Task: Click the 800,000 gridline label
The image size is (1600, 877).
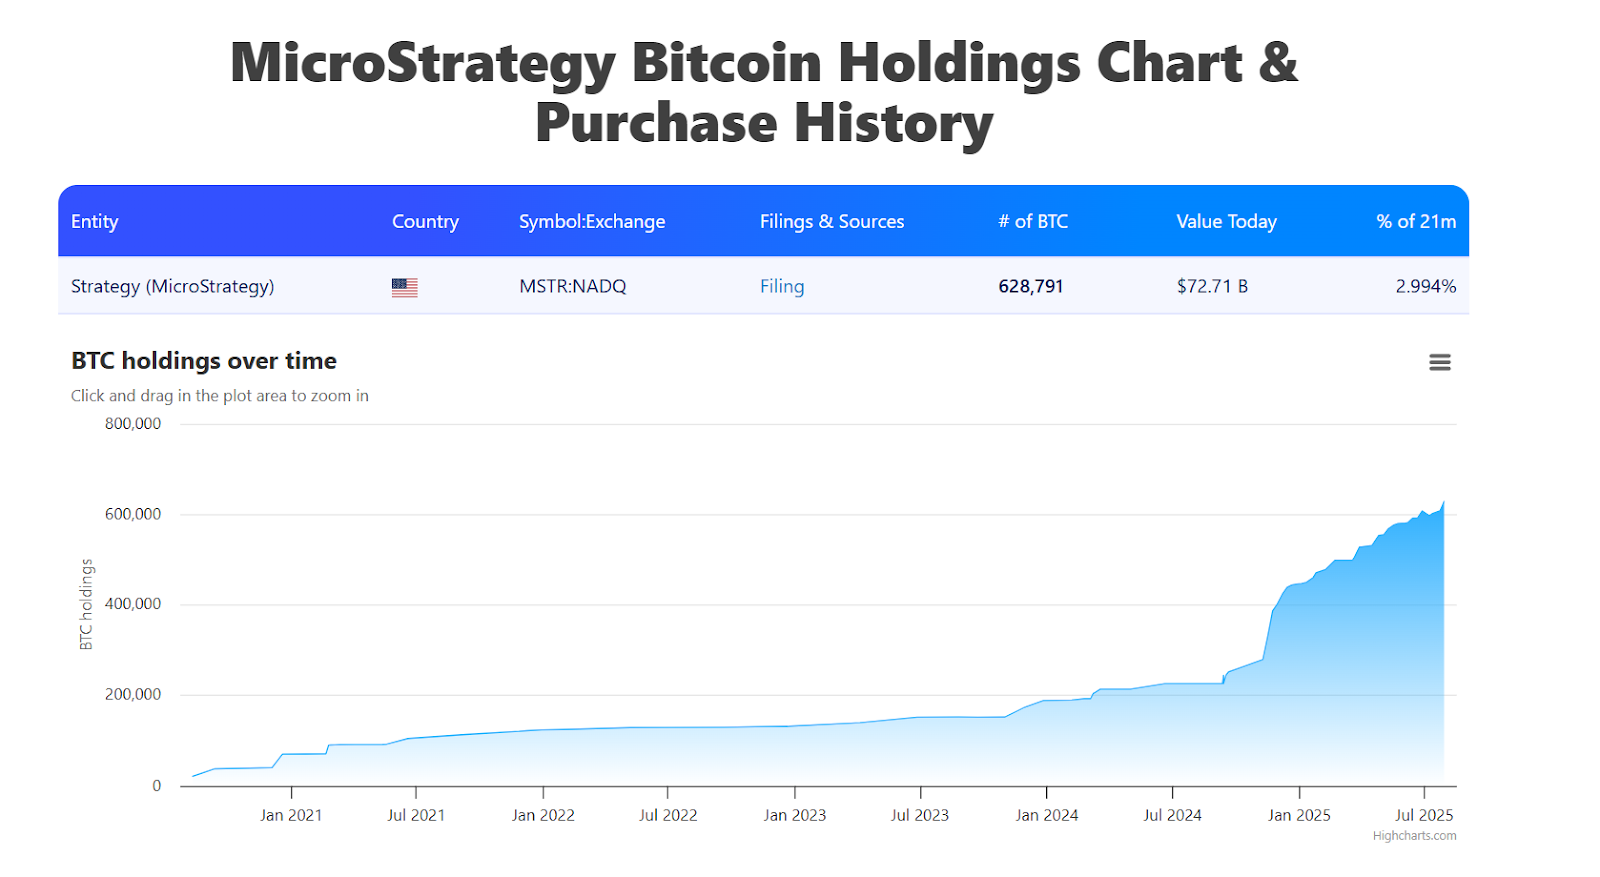Action: tap(133, 423)
